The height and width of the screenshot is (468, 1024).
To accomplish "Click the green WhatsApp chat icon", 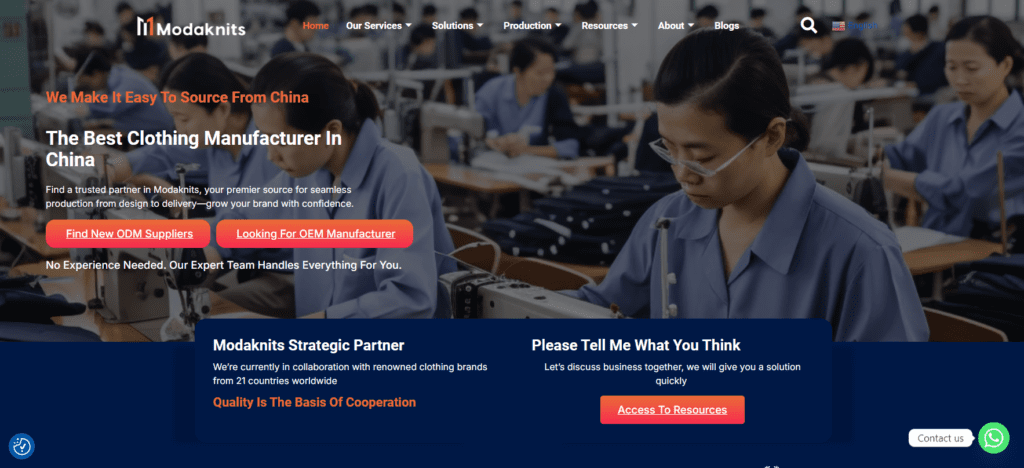I will [993, 438].
